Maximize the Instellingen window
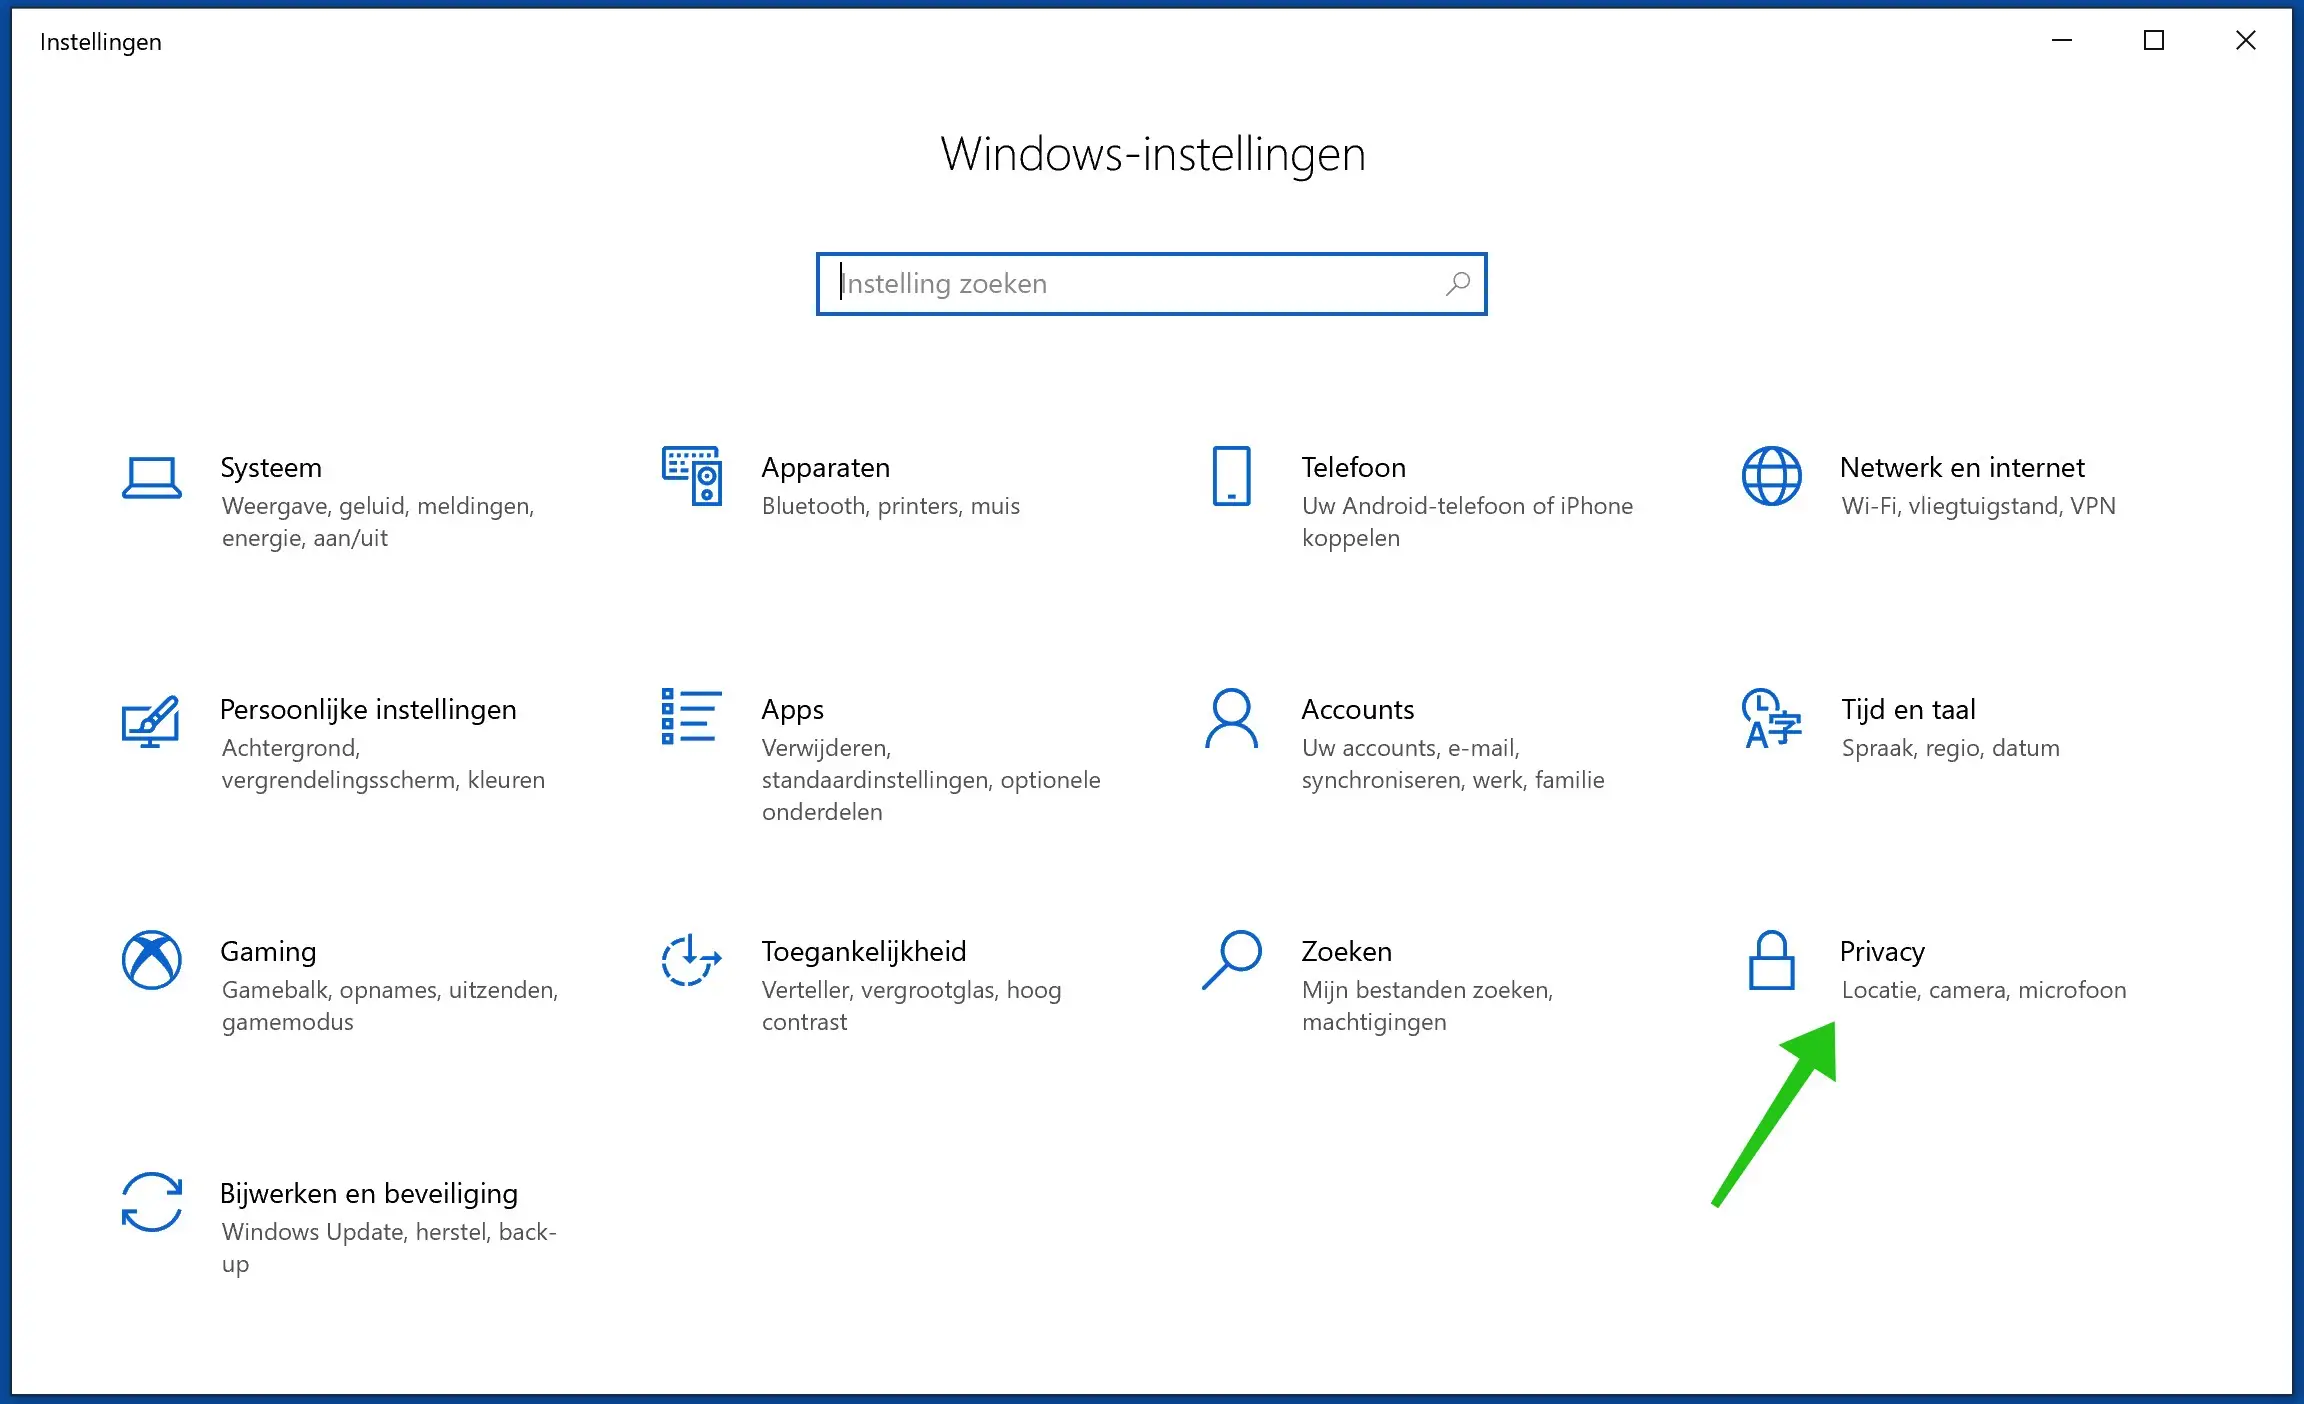Image resolution: width=2304 pixels, height=1404 pixels. click(2153, 40)
